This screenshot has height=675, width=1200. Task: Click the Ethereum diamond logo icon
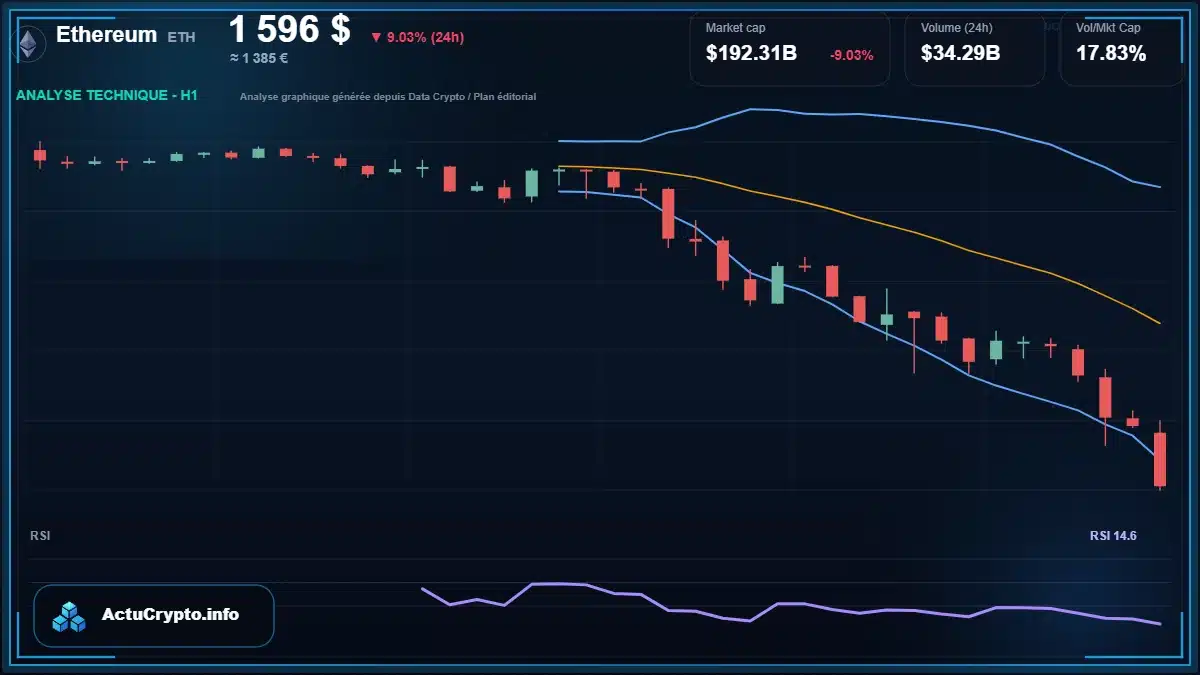(27, 43)
